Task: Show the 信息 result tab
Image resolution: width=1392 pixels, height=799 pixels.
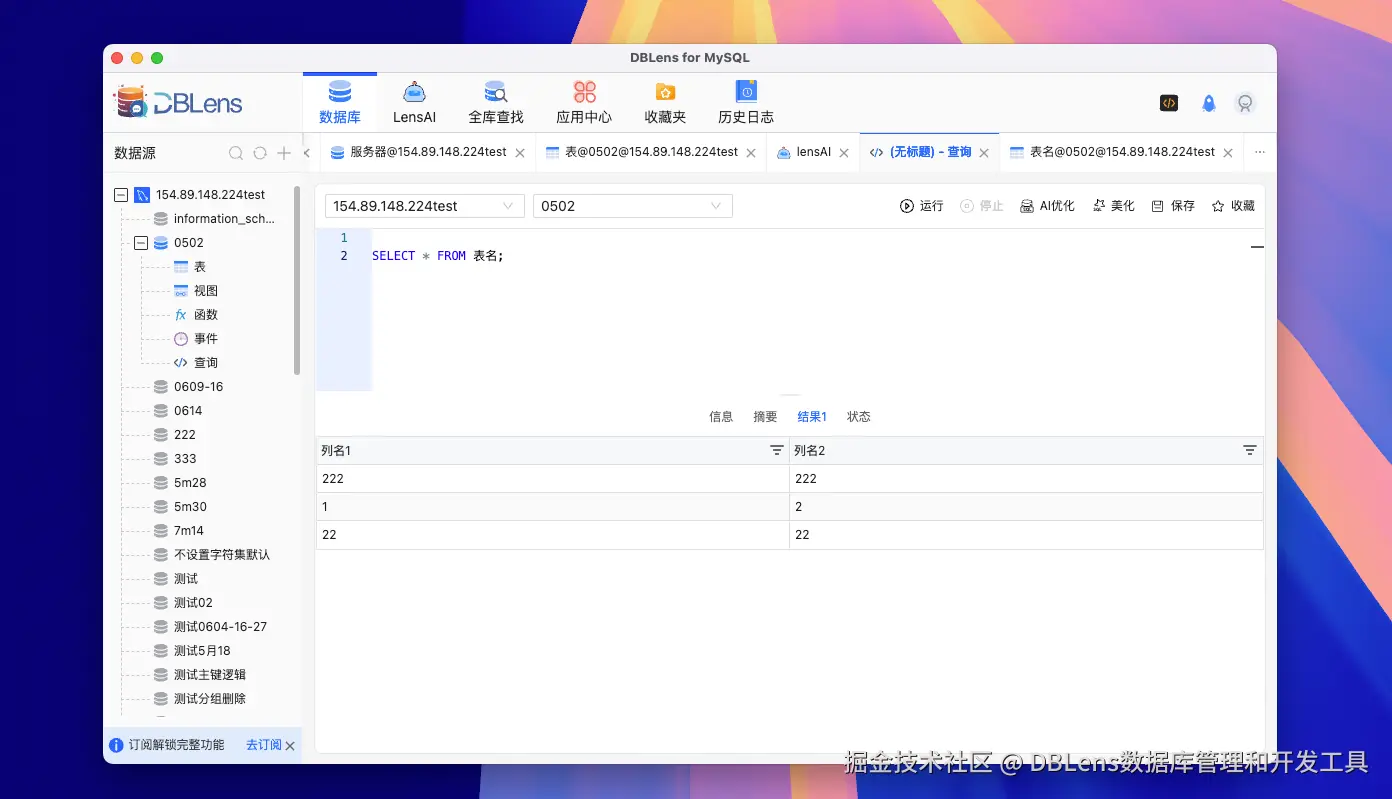Action: (x=721, y=417)
